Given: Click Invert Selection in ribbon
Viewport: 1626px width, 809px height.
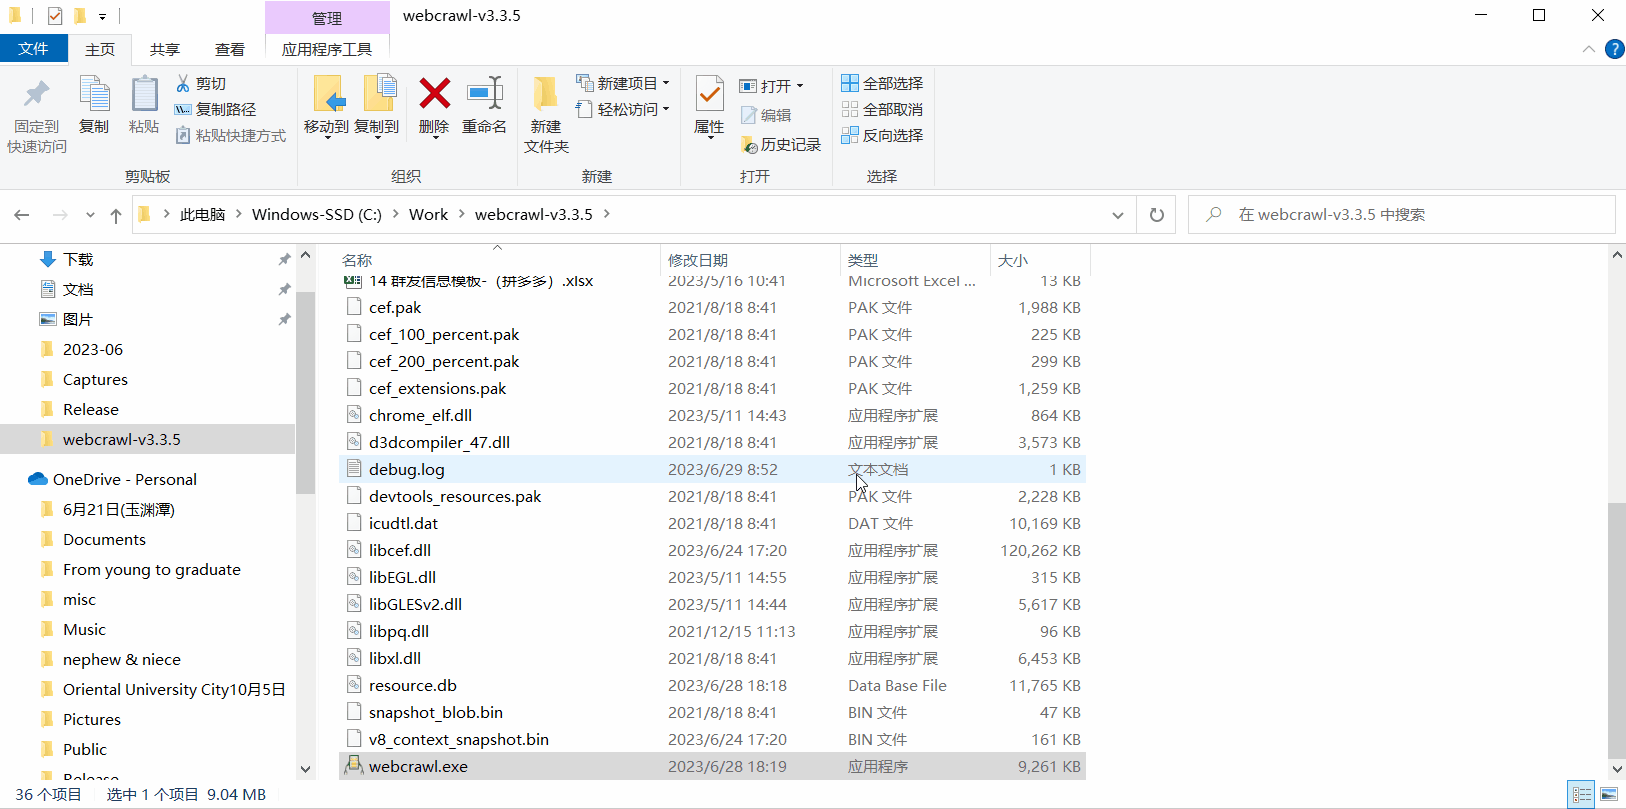Looking at the screenshot, I should (x=882, y=135).
